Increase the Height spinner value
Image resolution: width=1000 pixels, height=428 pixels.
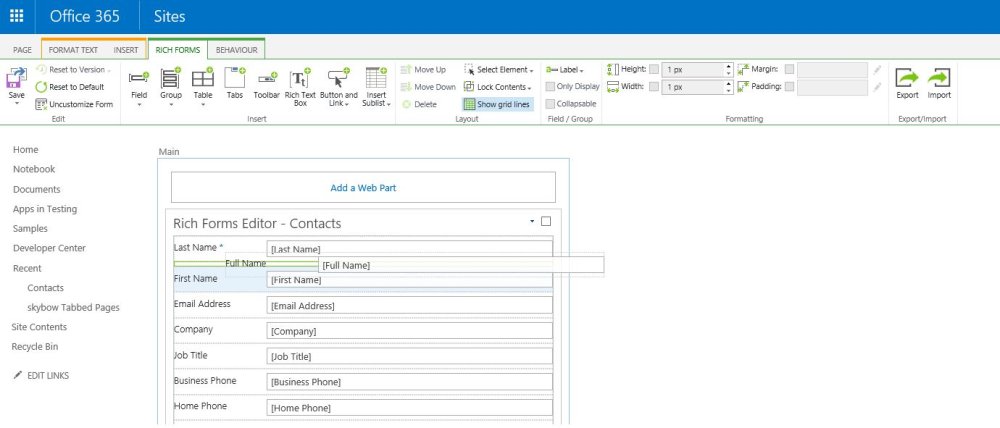729,66
